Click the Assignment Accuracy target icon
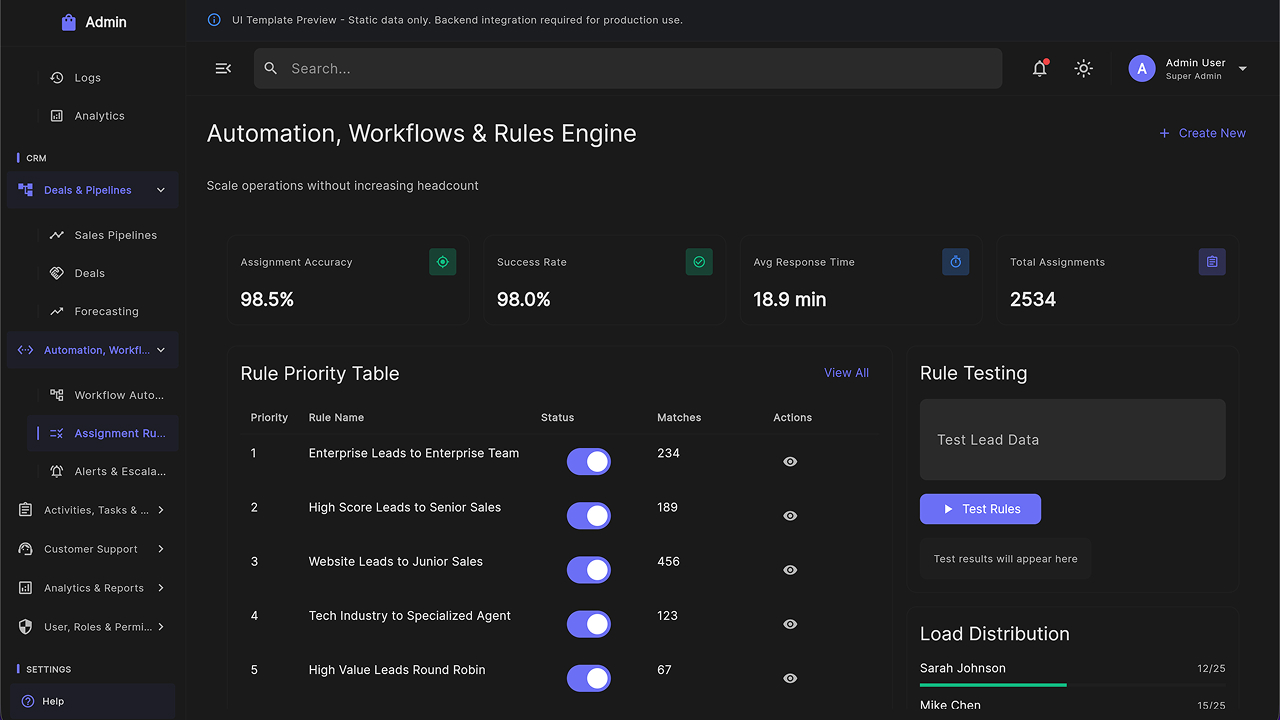Image resolution: width=1280 pixels, height=720 pixels. (442, 262)
